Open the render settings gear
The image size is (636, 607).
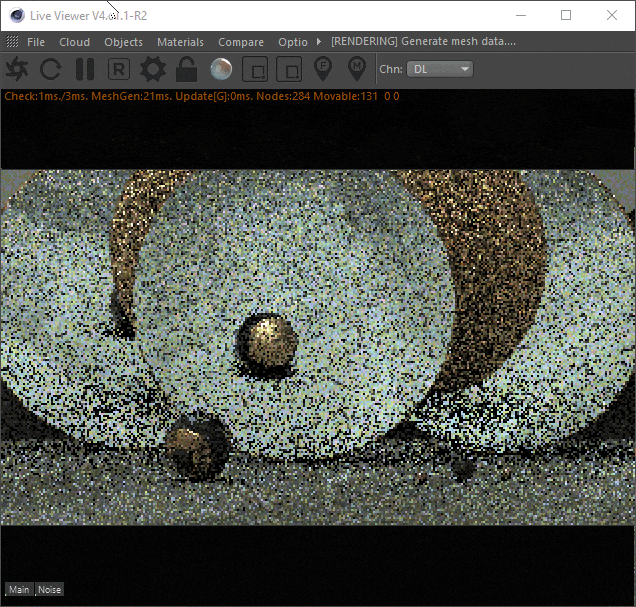click(x=152, y=69)
